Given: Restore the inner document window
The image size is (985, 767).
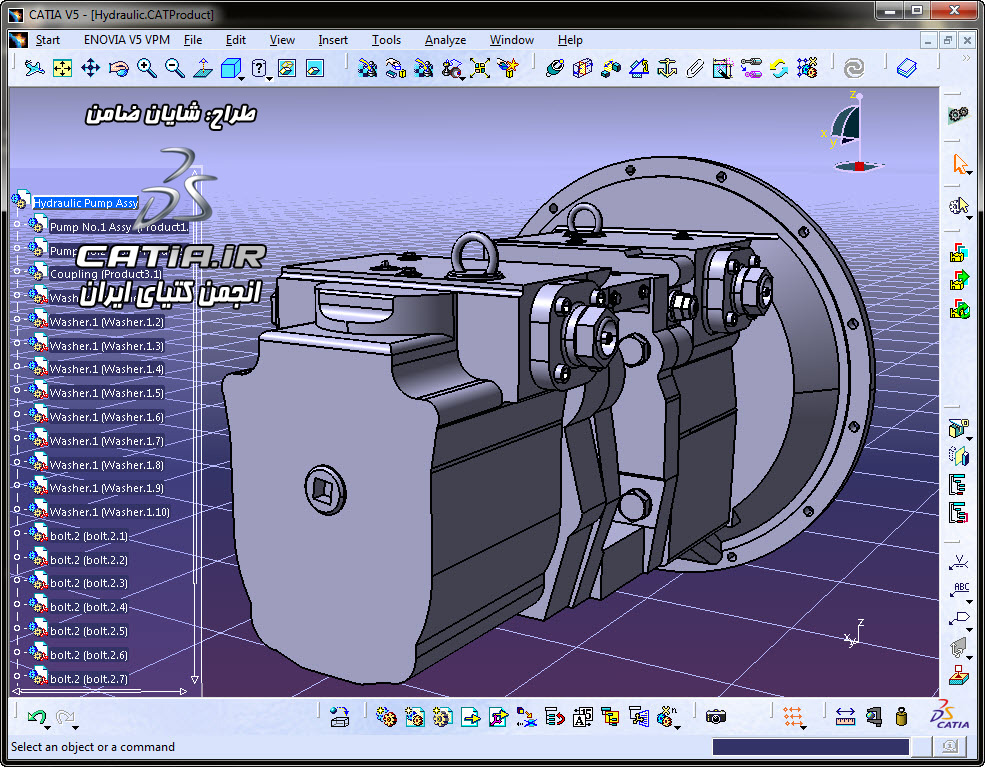Looking at the screenshot, I should (947, 40).
